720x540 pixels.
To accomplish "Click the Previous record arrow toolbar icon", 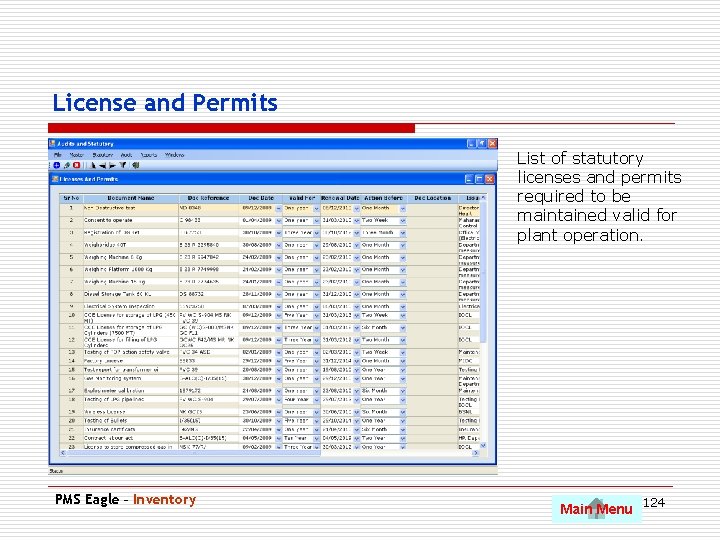I will [103, 165].
